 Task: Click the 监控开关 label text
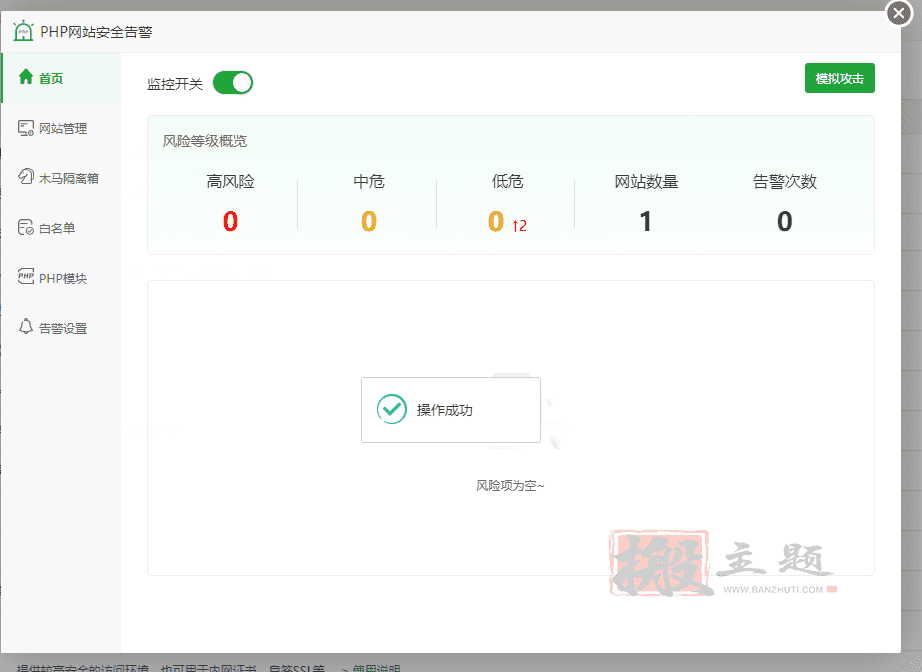pyautogui.click(x=175, y=84)
